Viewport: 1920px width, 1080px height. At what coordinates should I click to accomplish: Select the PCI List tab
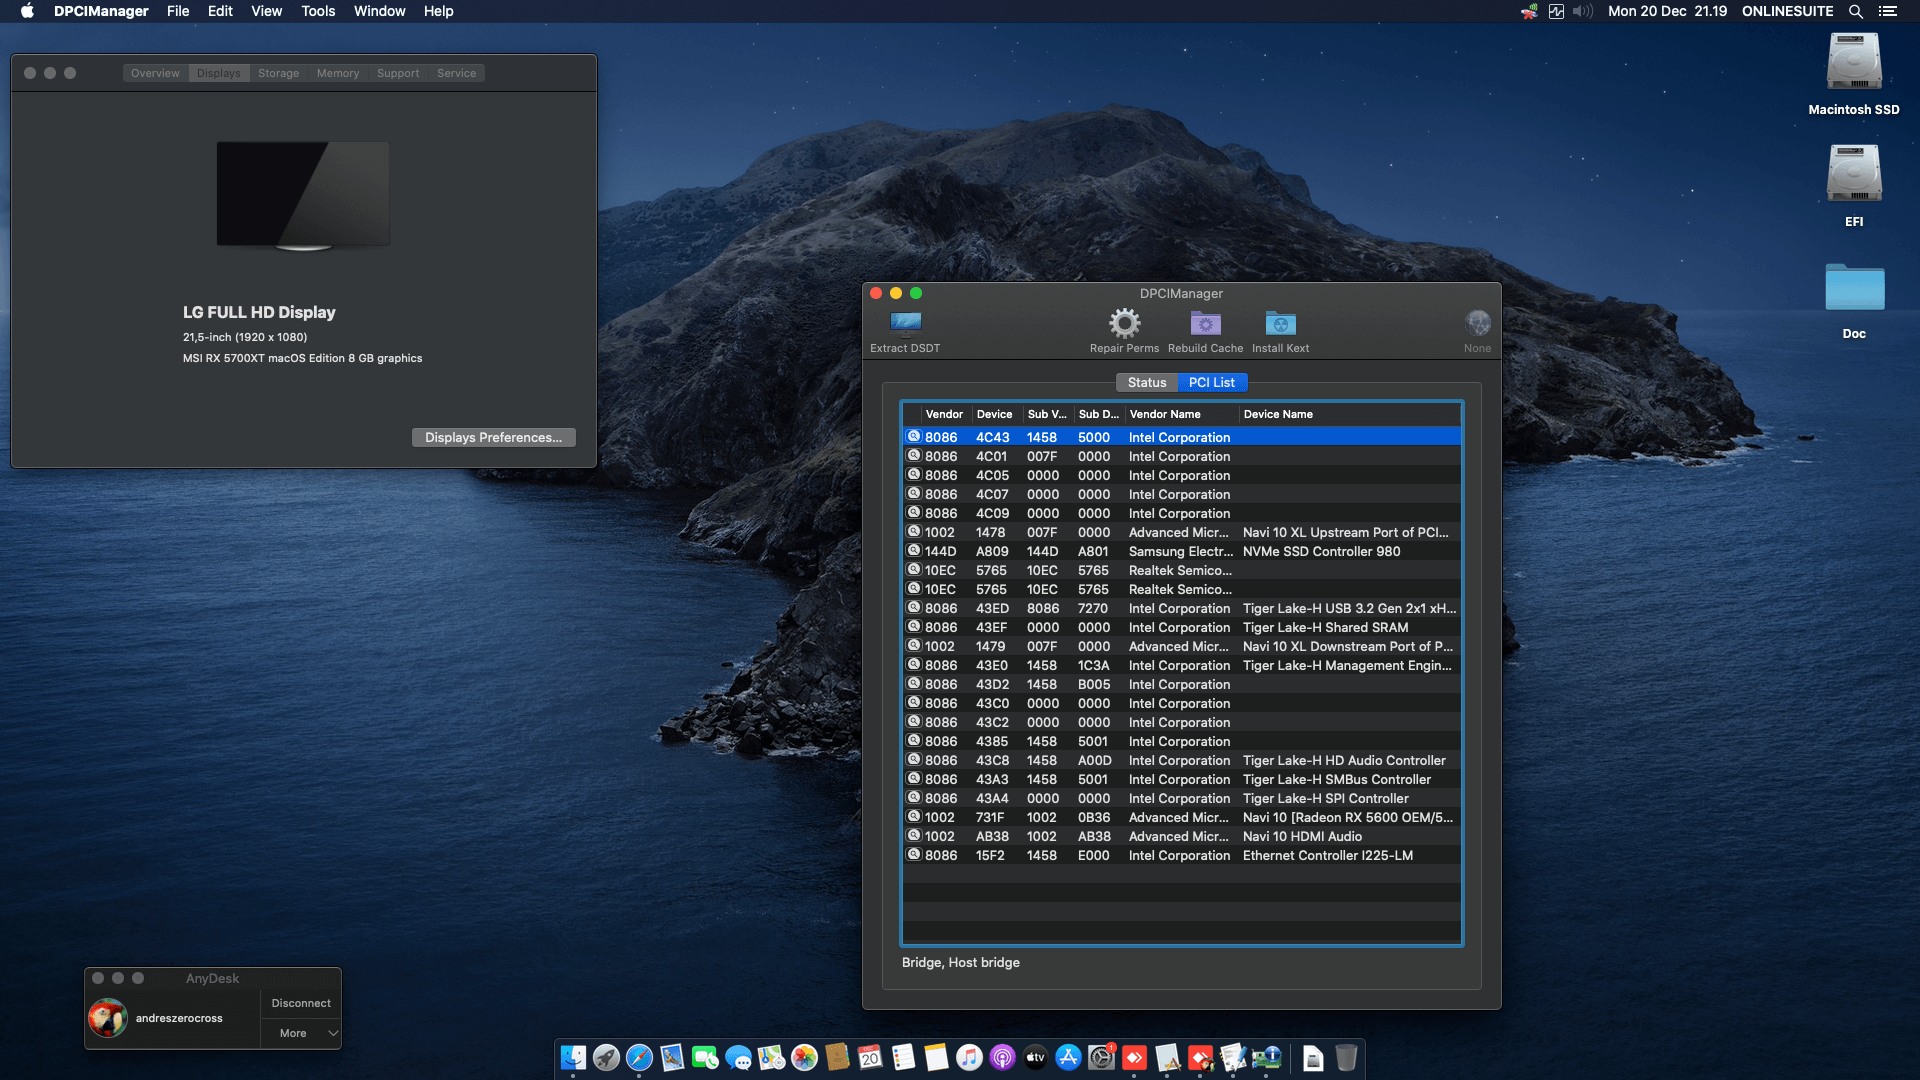[1211, 382]
